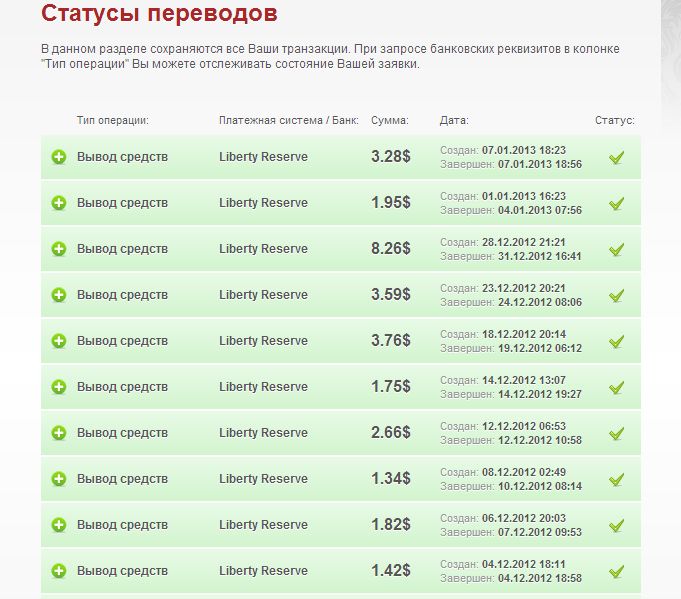Expand the 1.42$ withdrawal row plus icon
The width and height of the screenshot is (681, 599).
[59, 571]
